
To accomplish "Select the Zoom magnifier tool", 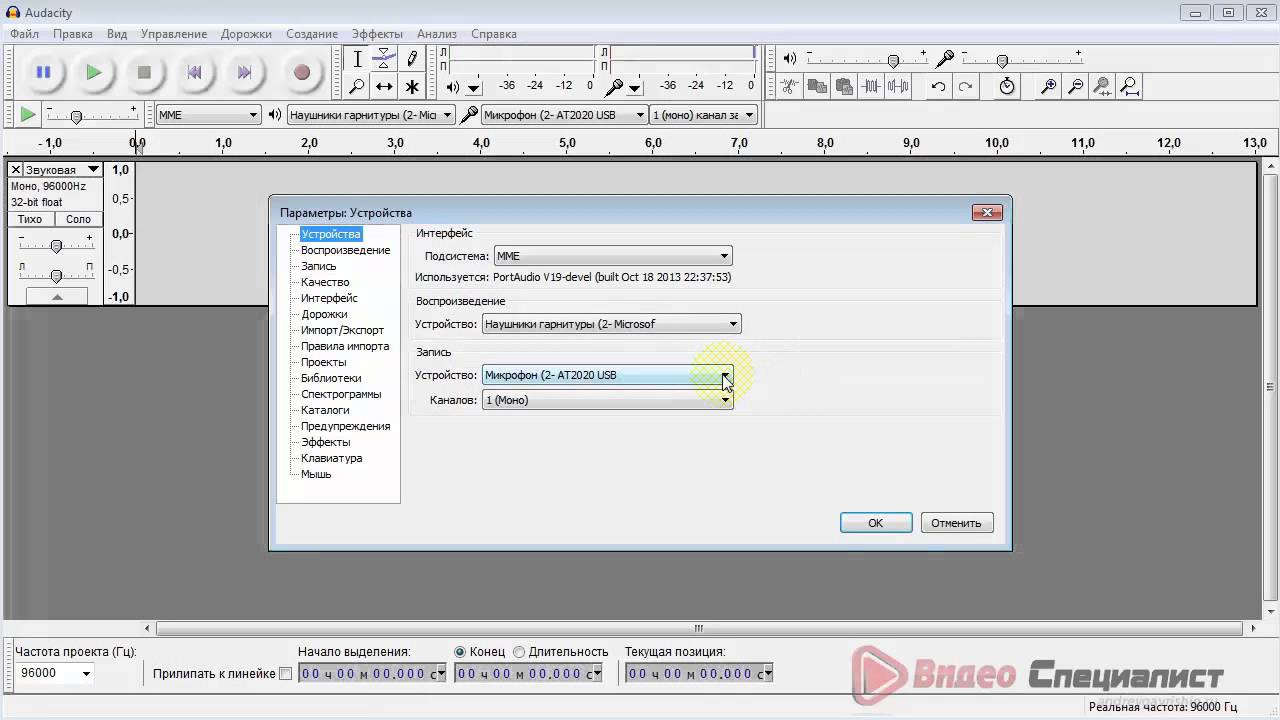I will (357, 87).
